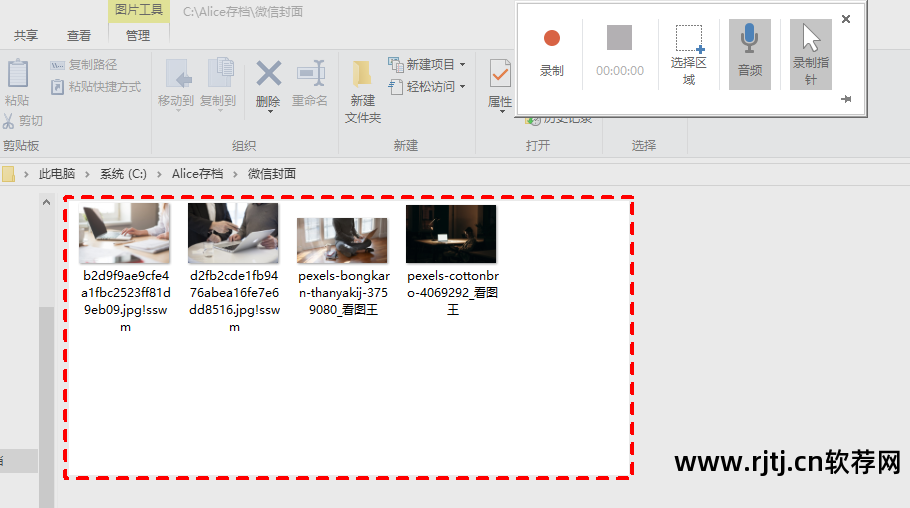Viewport: 910px width, 508px height.
Task: Click the 微信封面 breadcrumb
Action: click(272, 174)
